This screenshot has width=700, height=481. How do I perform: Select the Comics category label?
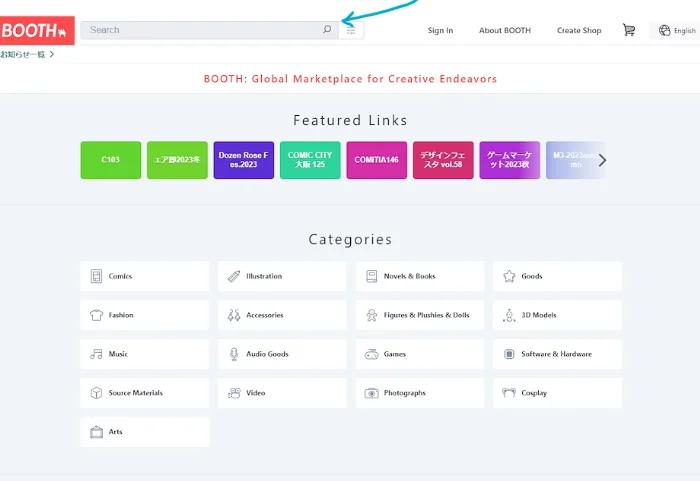121,276
